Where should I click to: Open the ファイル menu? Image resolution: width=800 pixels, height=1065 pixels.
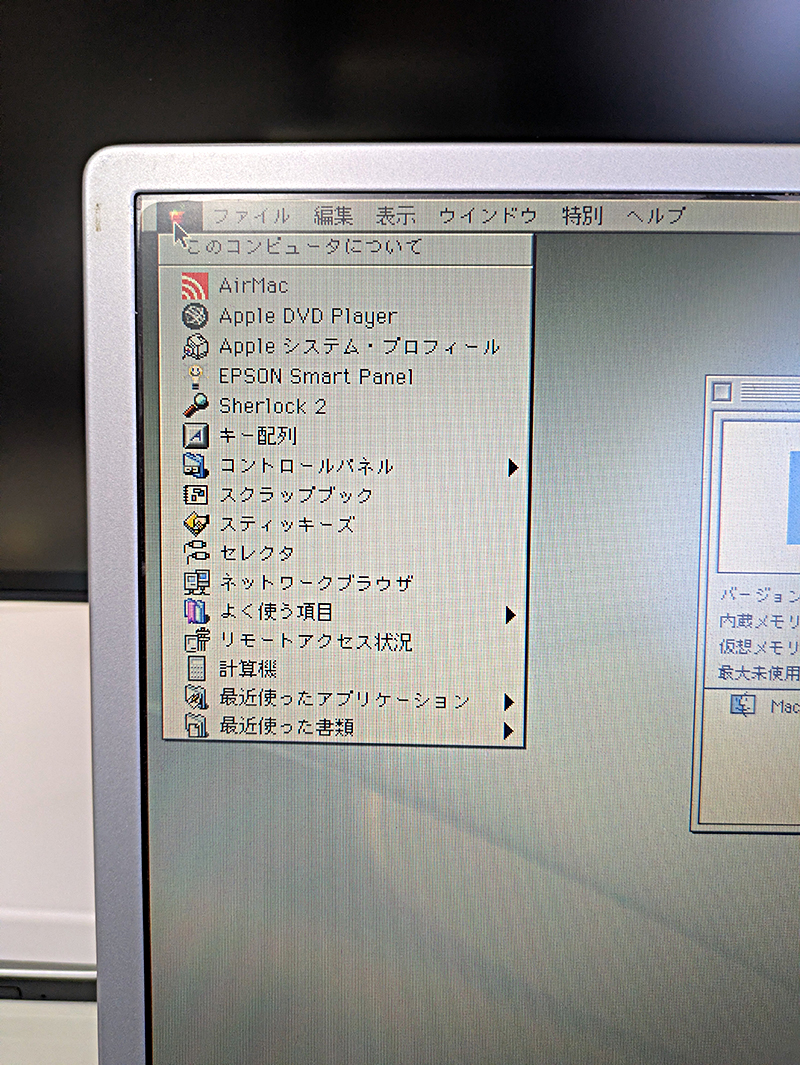tap(251, 216)
